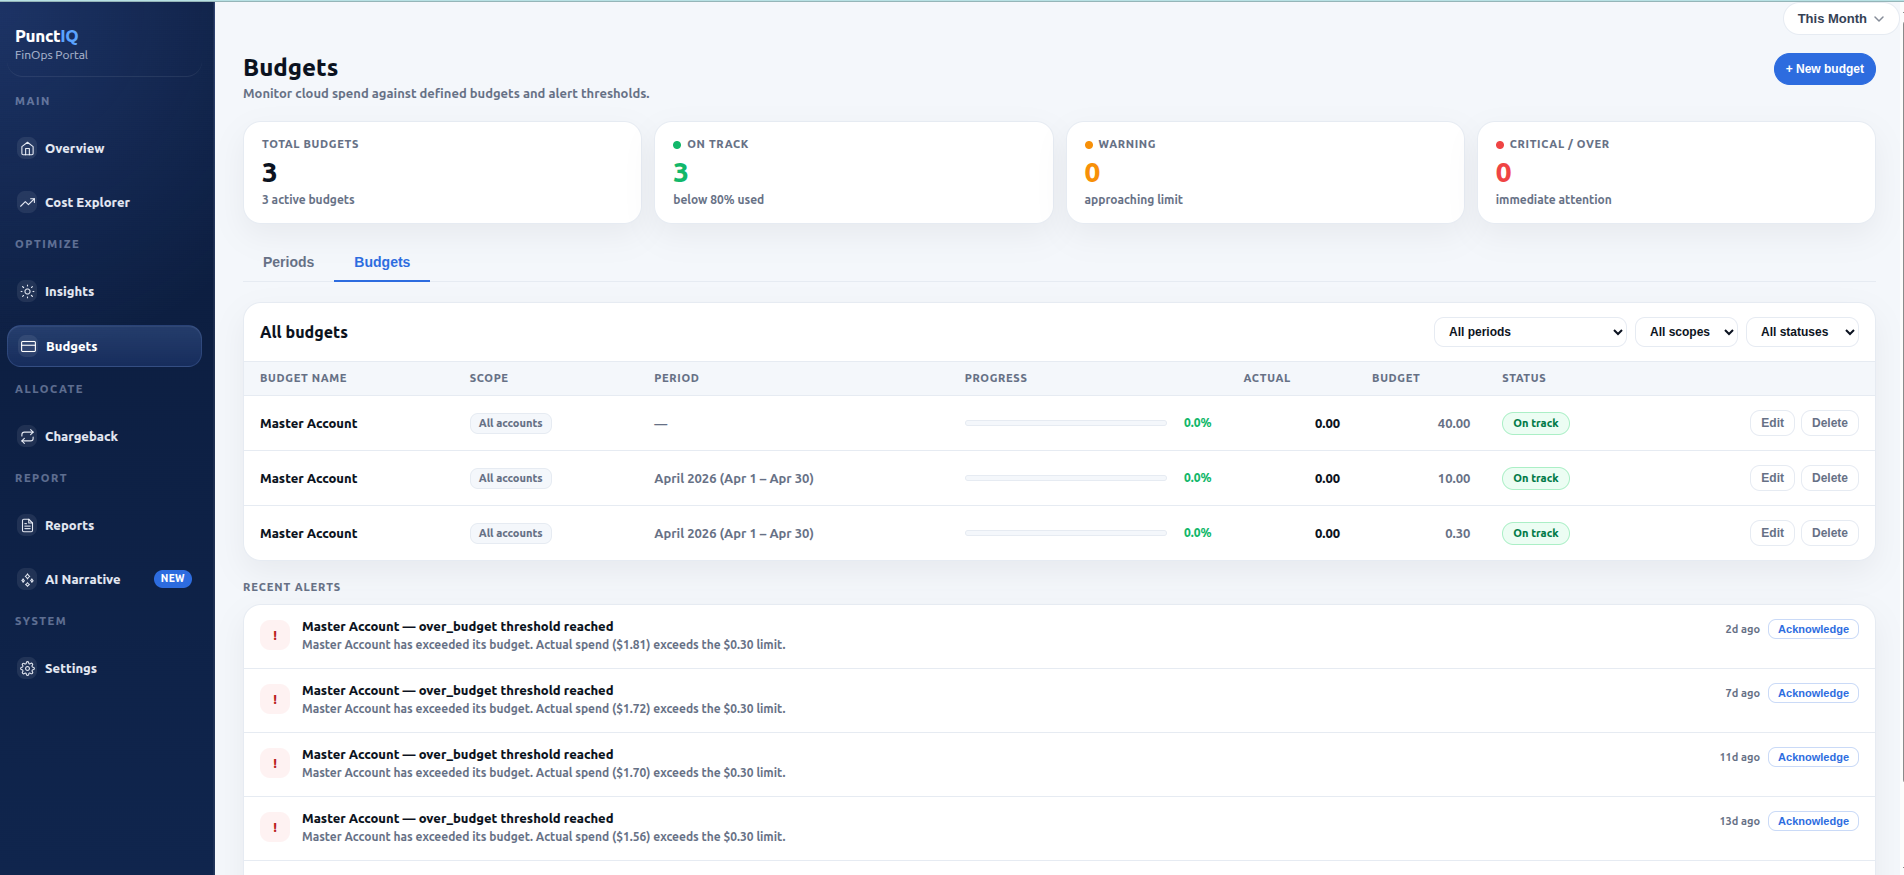The width and height of the screenshot is (1904, 875).
Task: Acknowledge the alert from 7d ago
Action: point(1813,693)
